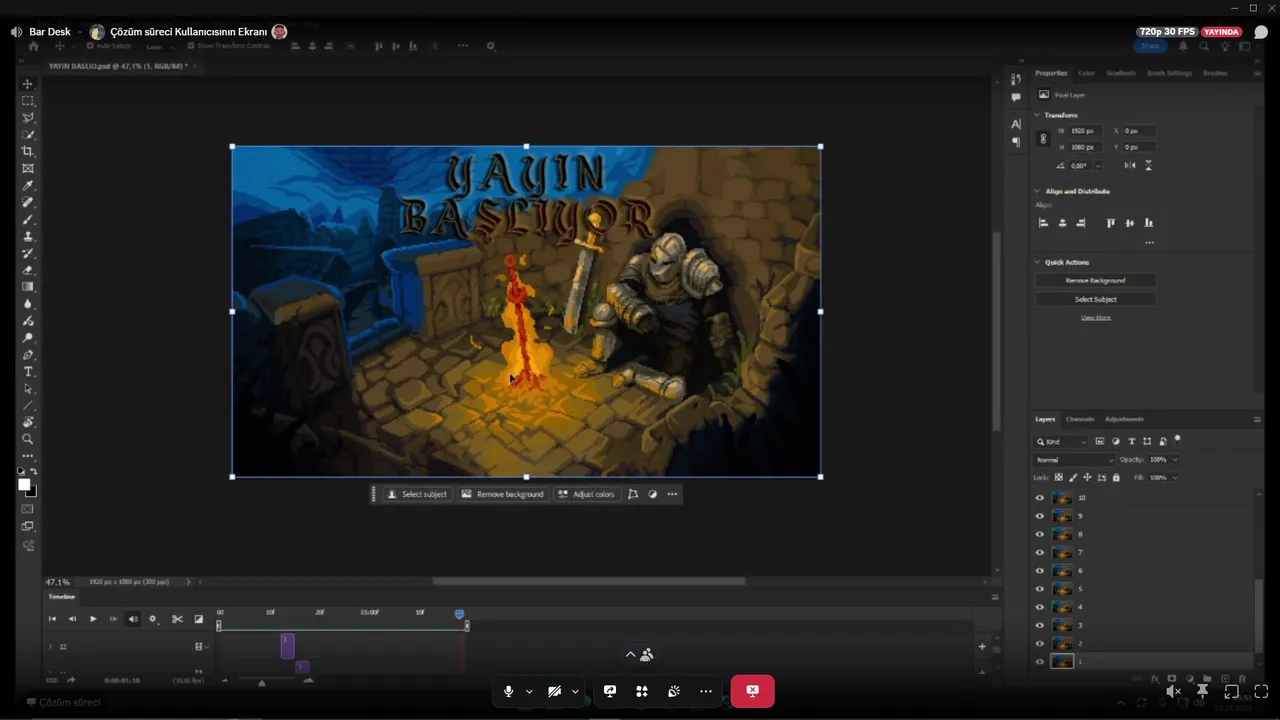Image resolution: width=1280 pixels, height=720 pixels.
Task: Select the Zoom tool
Action: point(28,439)
